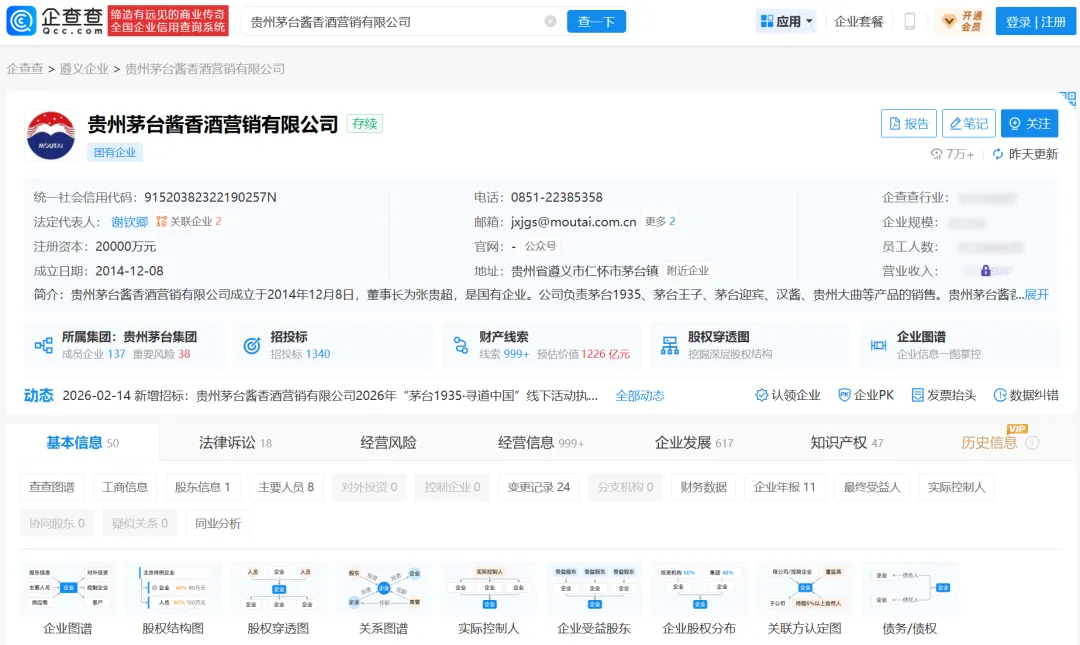Select the 最终受益人 filter chip
The image size is (1080, 645).
(x=872, y=487)
